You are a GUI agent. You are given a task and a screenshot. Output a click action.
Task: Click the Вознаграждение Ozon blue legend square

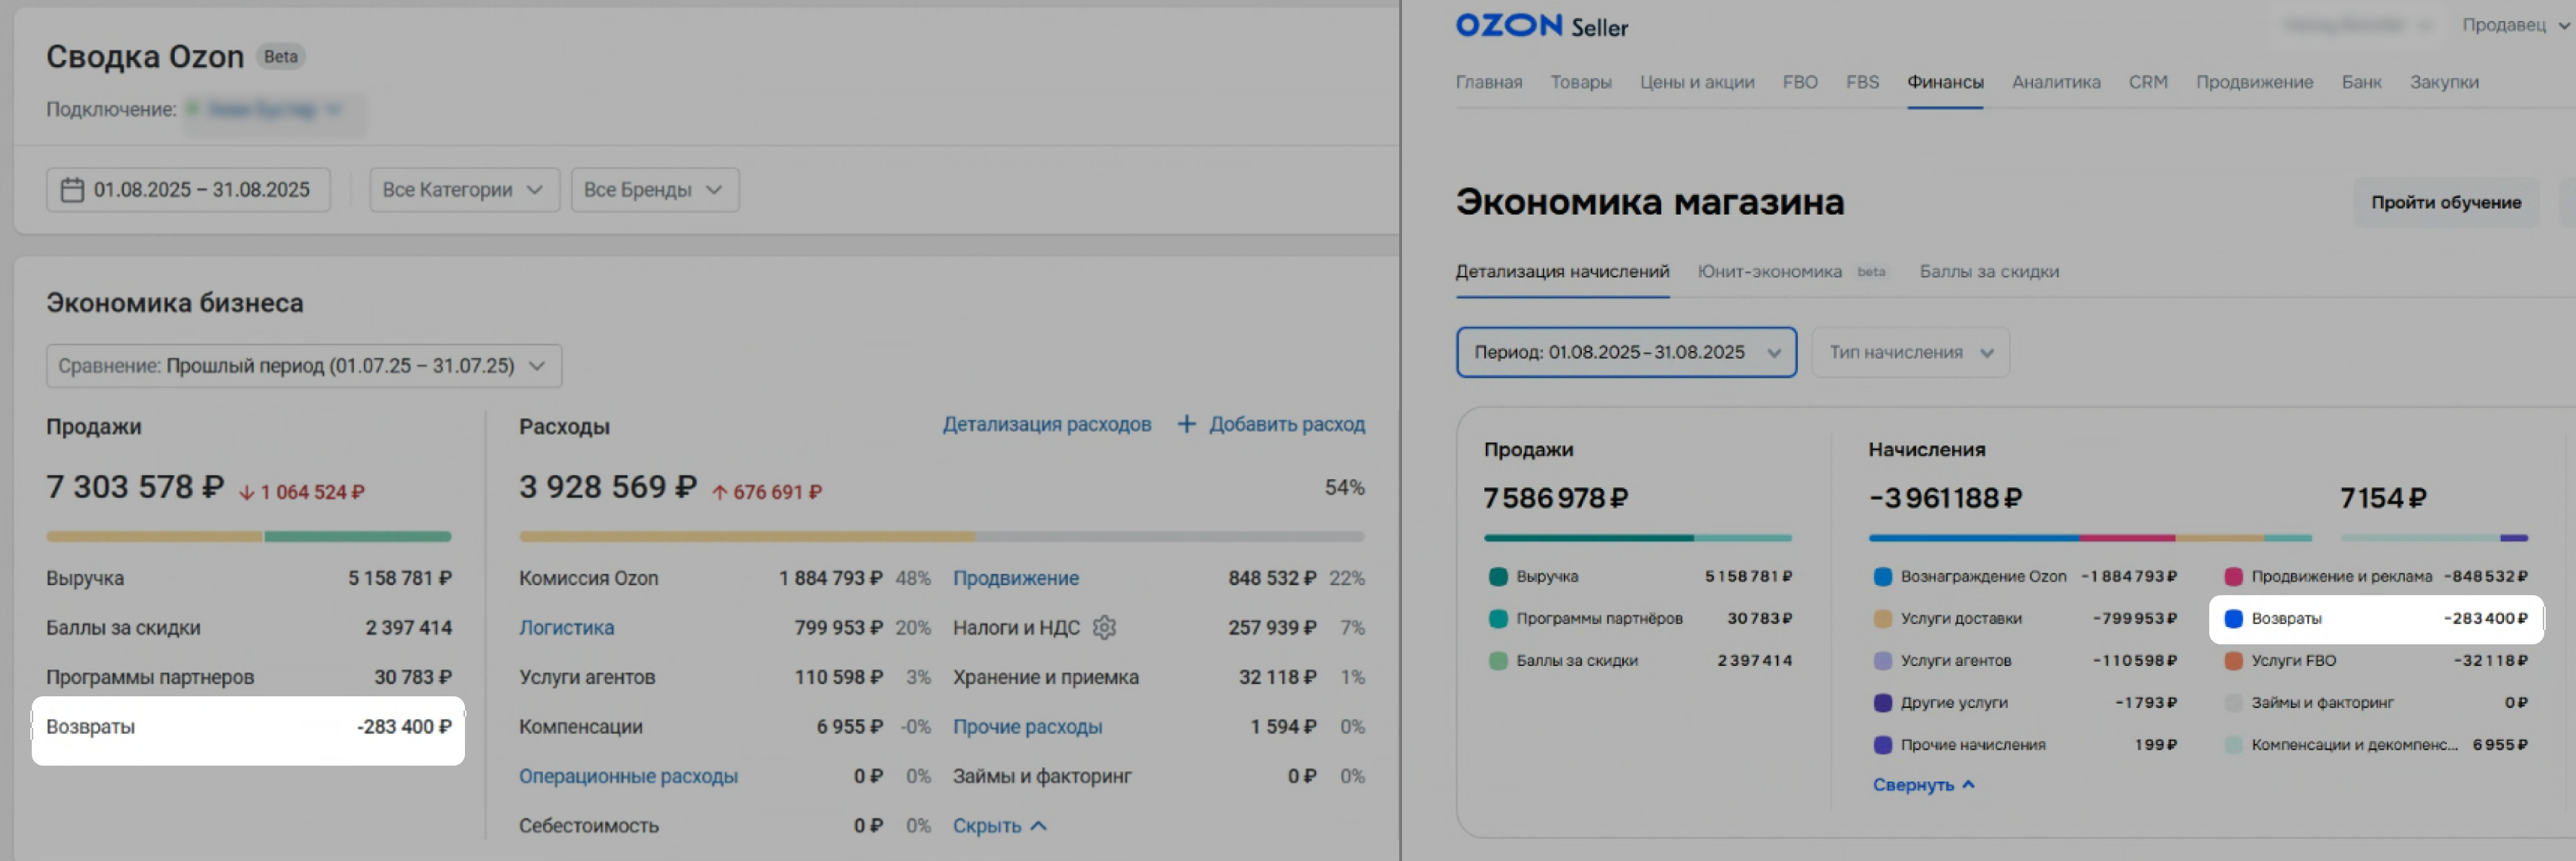click(1882, 576)
